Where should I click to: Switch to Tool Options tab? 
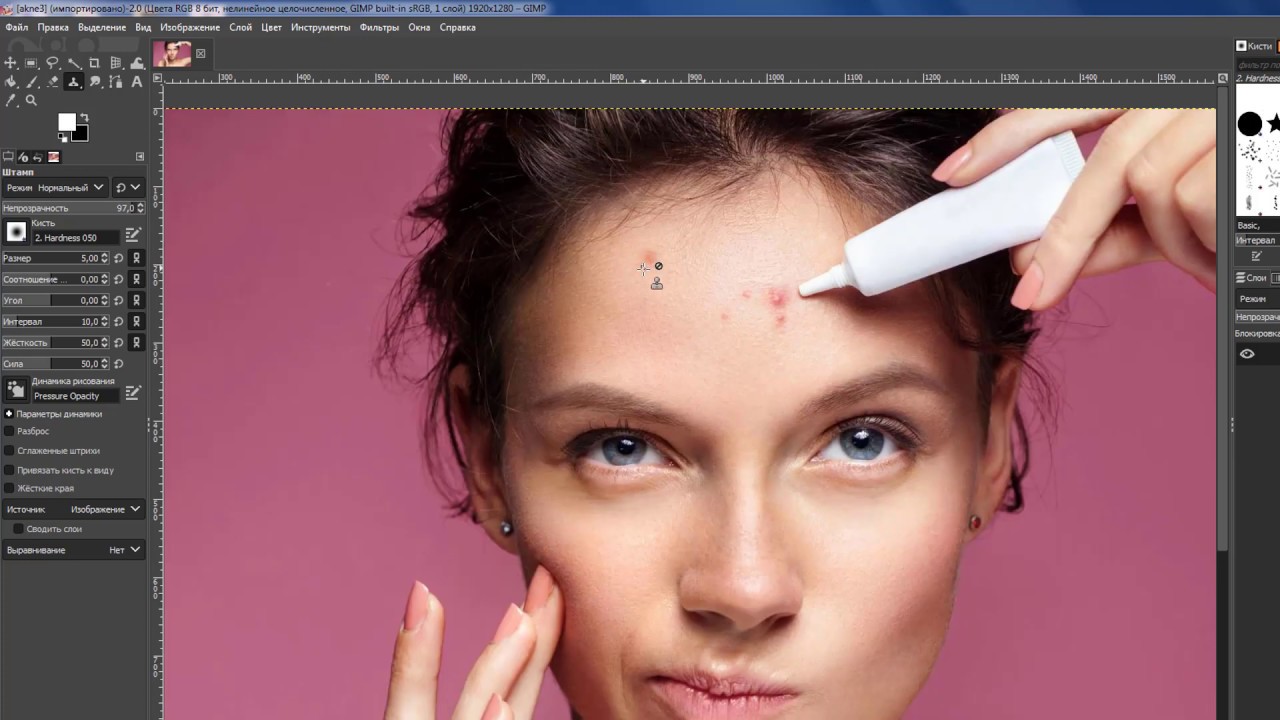(x=8, y=157)
